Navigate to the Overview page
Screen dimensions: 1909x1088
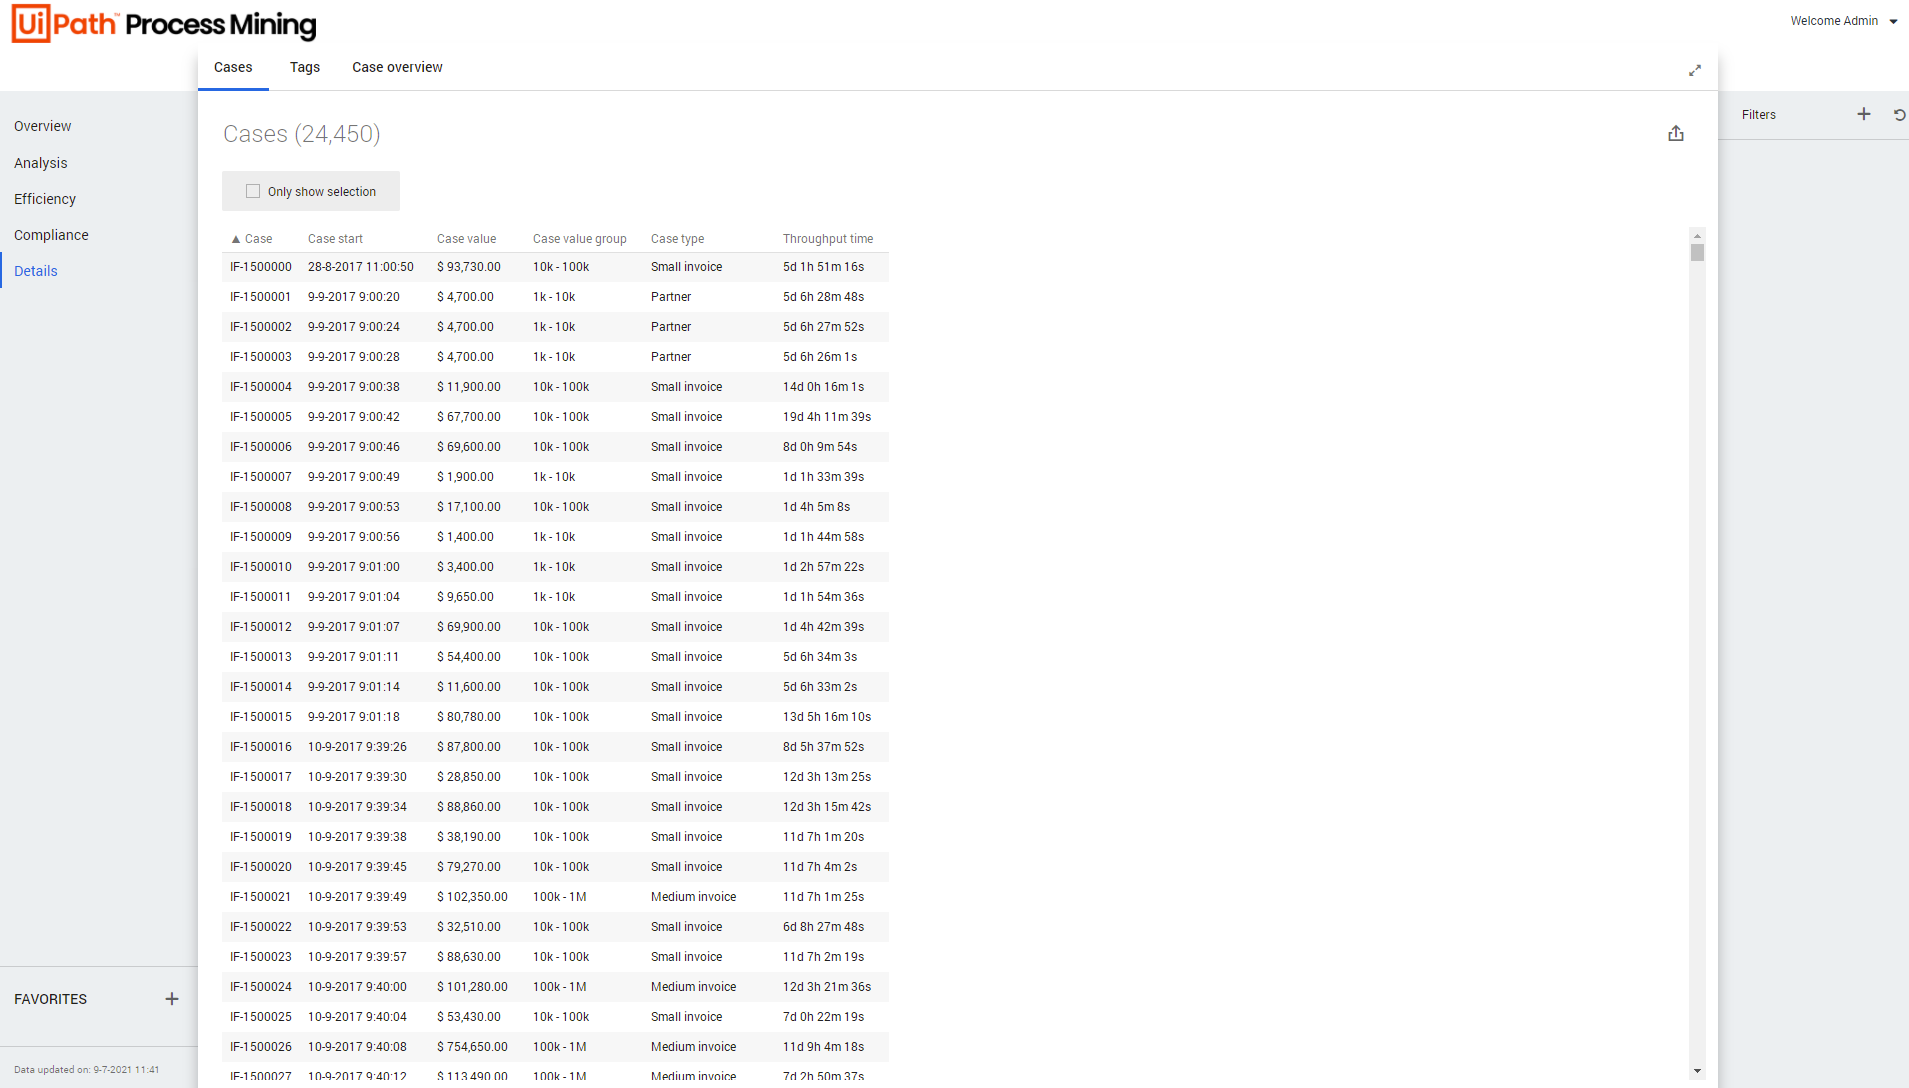click(42, 126)
